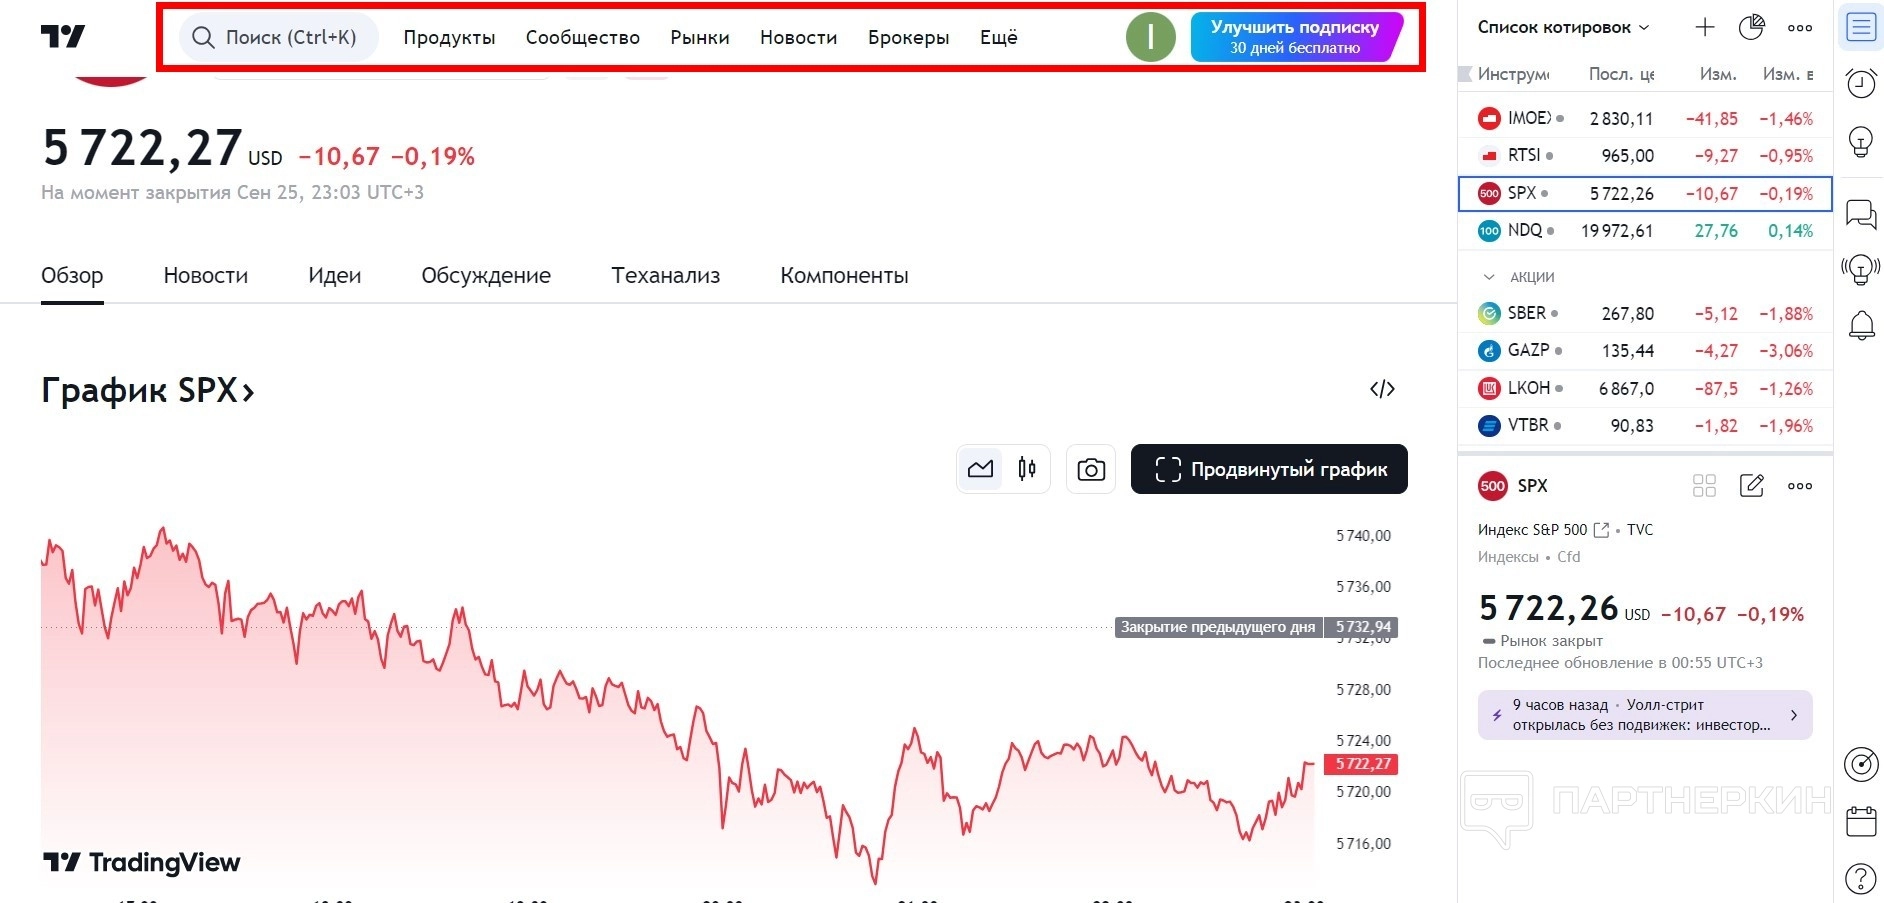Open the График SPX heading link
The height and width of the screenshot is (903, 1884).
(148, 390)
